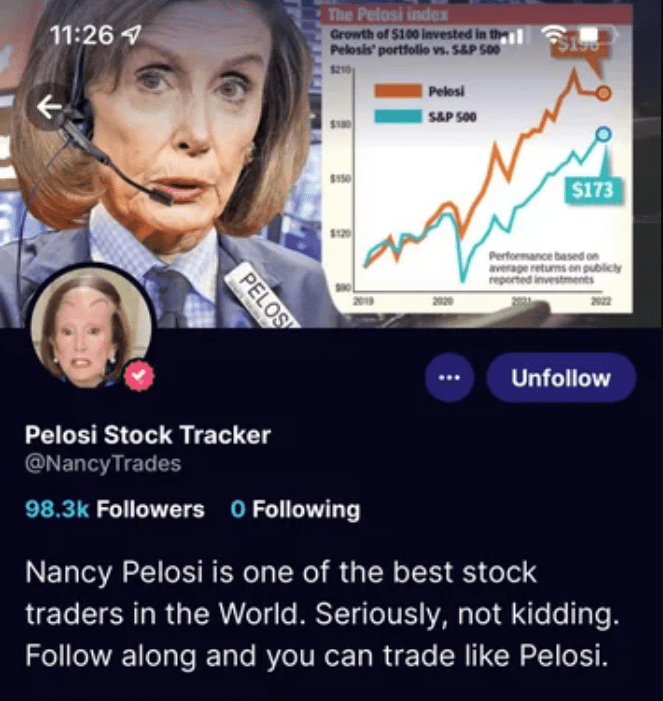
Task: Tap the @NancyTrades handle
Action: [x=103, y=464]
